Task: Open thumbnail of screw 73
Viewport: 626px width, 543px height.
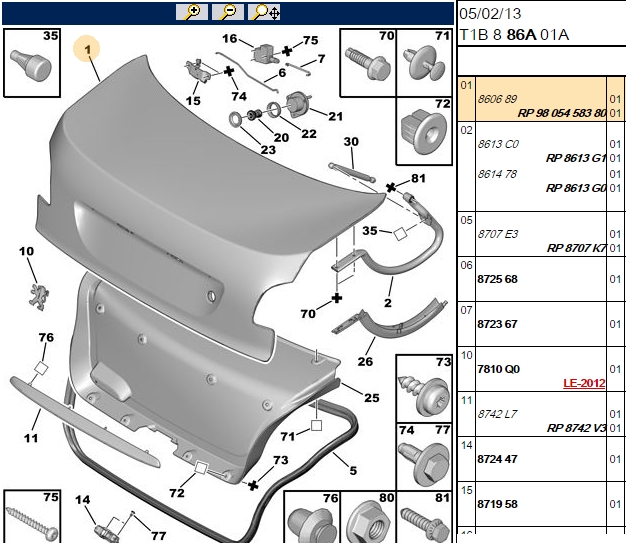Action: pyautogui.click(x=424, y=388)
